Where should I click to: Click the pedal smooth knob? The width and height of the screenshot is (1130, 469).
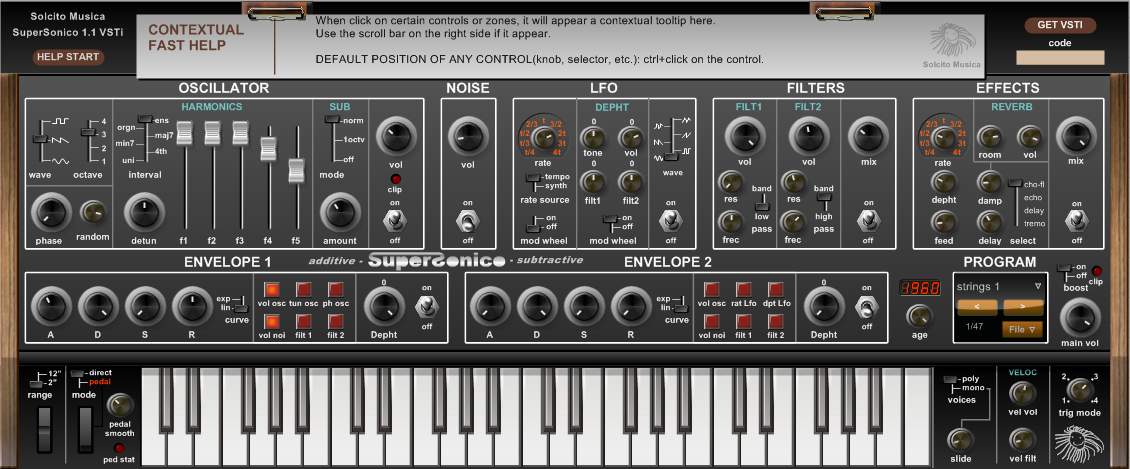pos(120,406)
